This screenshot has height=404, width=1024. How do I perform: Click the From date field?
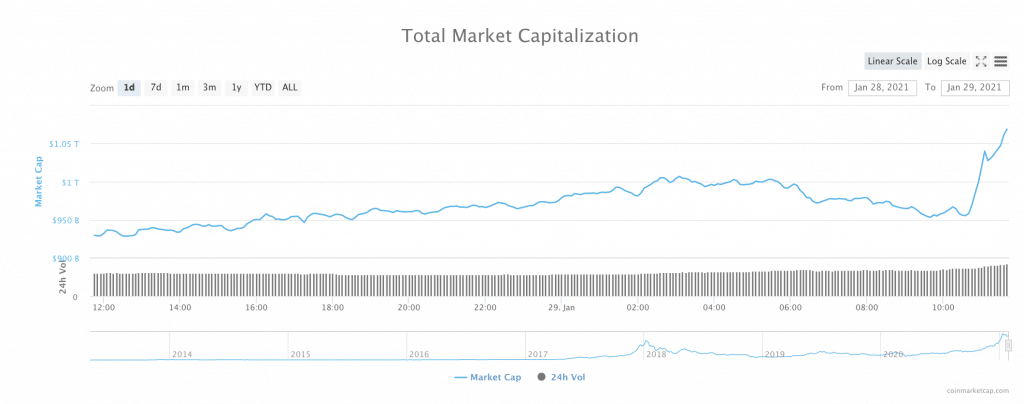(x=882, y=87)
